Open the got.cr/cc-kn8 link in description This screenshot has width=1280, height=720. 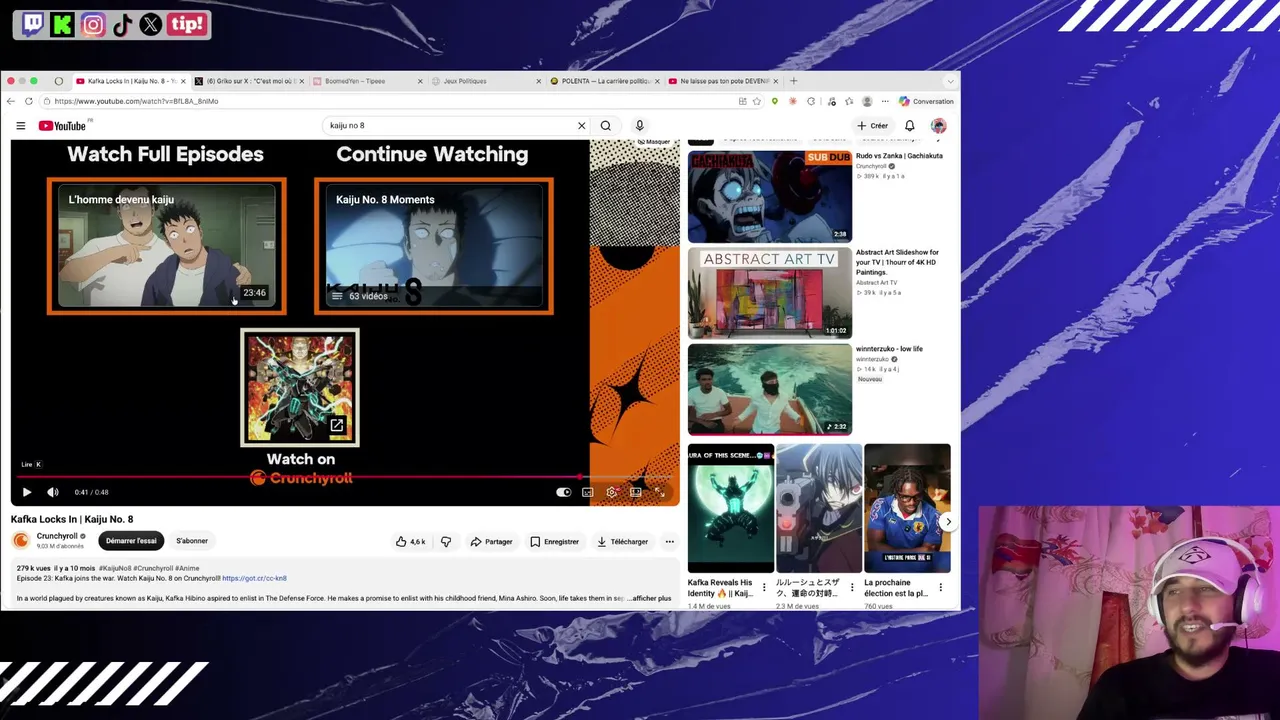point(254,578)
